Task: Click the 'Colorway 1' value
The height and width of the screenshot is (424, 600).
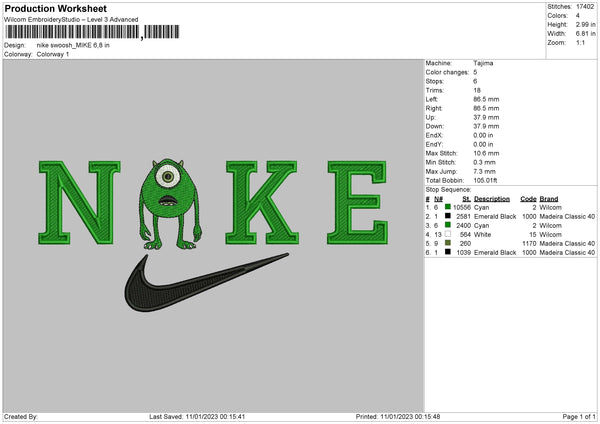Action: point(53,54)
